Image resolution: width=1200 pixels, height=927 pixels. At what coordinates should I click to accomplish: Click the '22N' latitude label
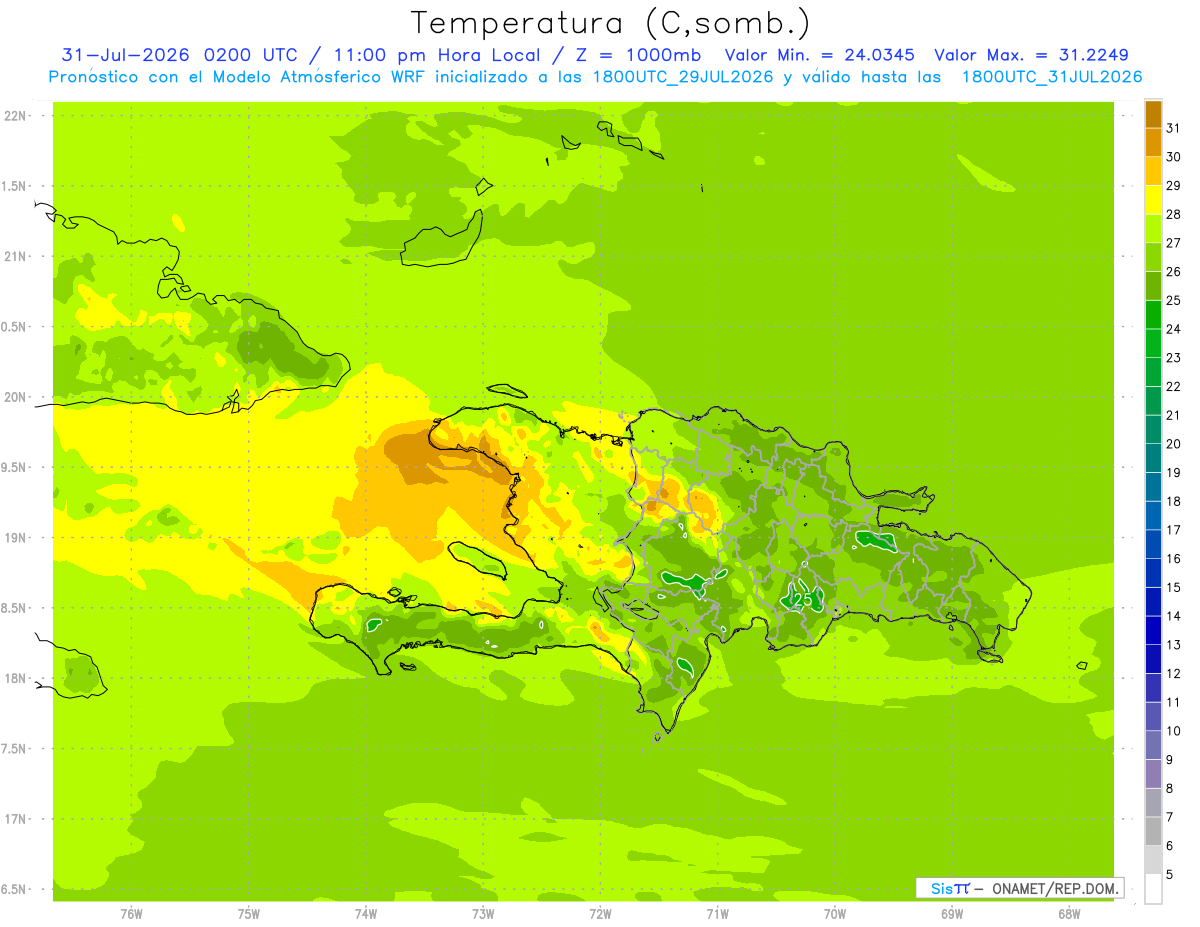point(15,116)
